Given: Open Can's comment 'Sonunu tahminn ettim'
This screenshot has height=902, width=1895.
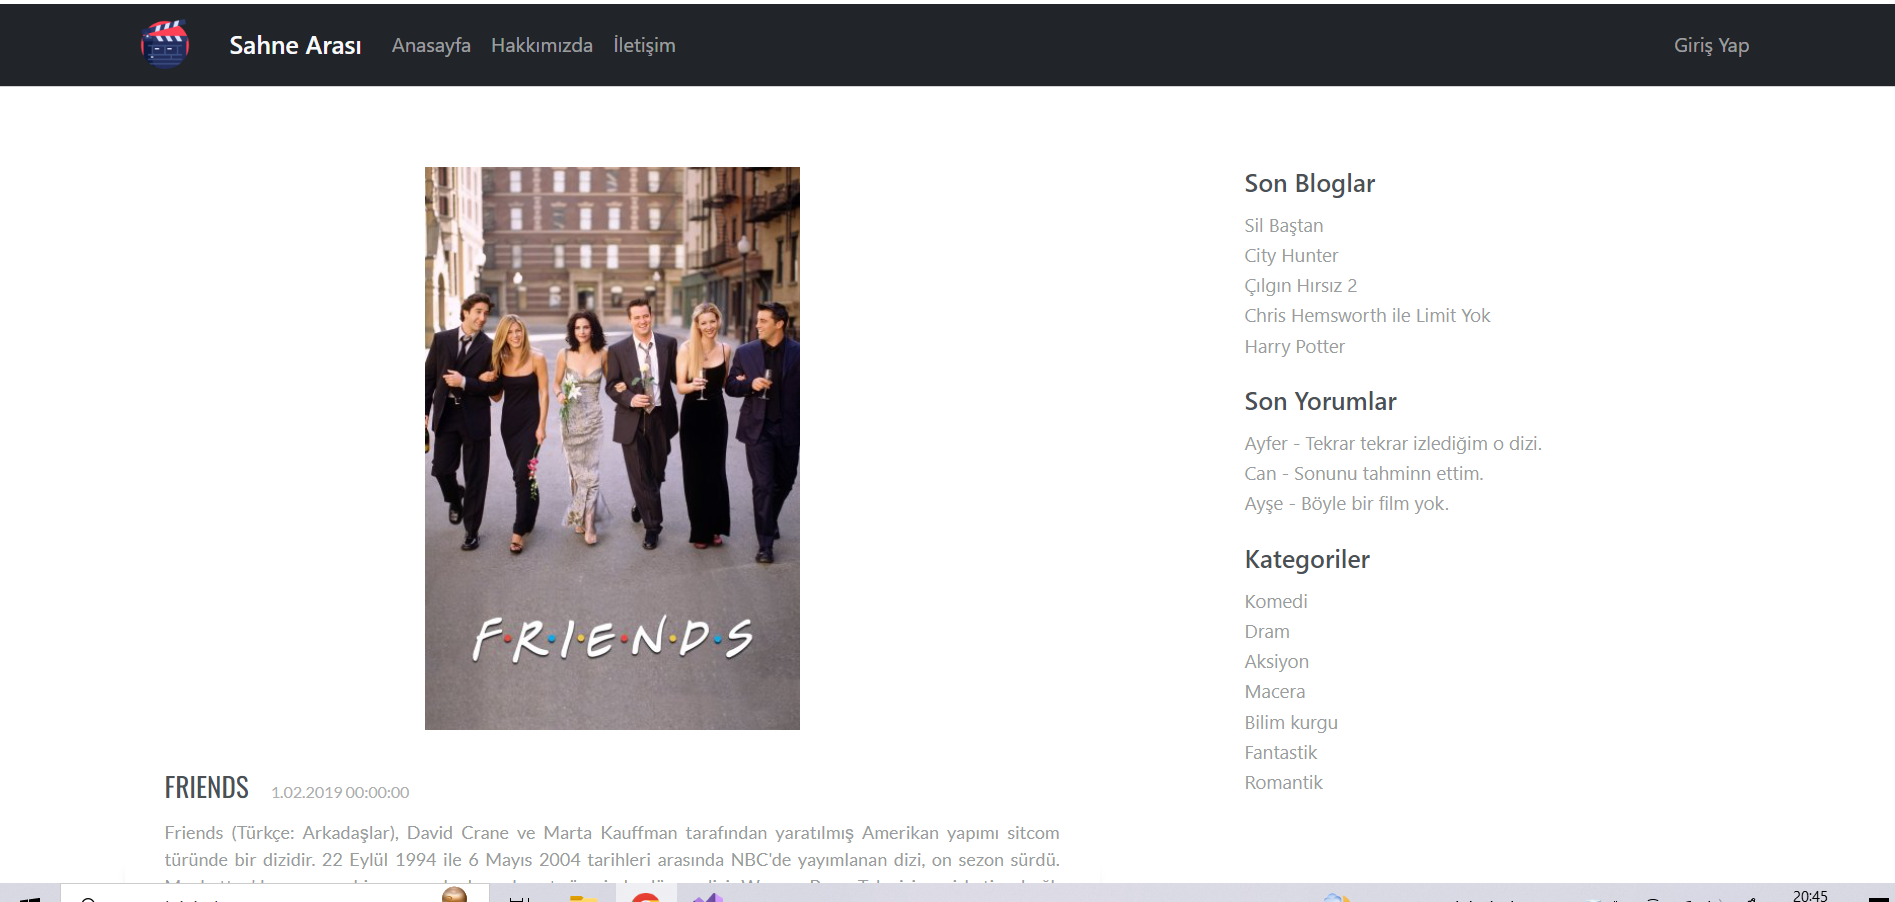Looking at the screenshot, I should (1364, 473).
